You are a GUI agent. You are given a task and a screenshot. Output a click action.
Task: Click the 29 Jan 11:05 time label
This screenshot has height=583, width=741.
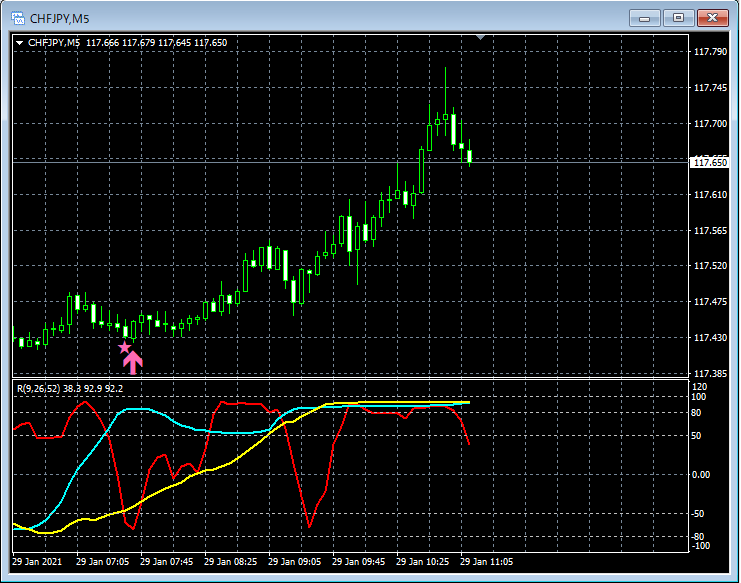click(x=487, y=562)
